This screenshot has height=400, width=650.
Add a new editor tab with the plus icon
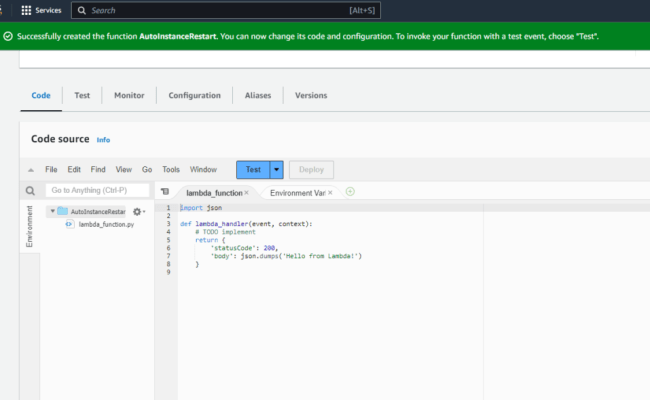(350, 192)
